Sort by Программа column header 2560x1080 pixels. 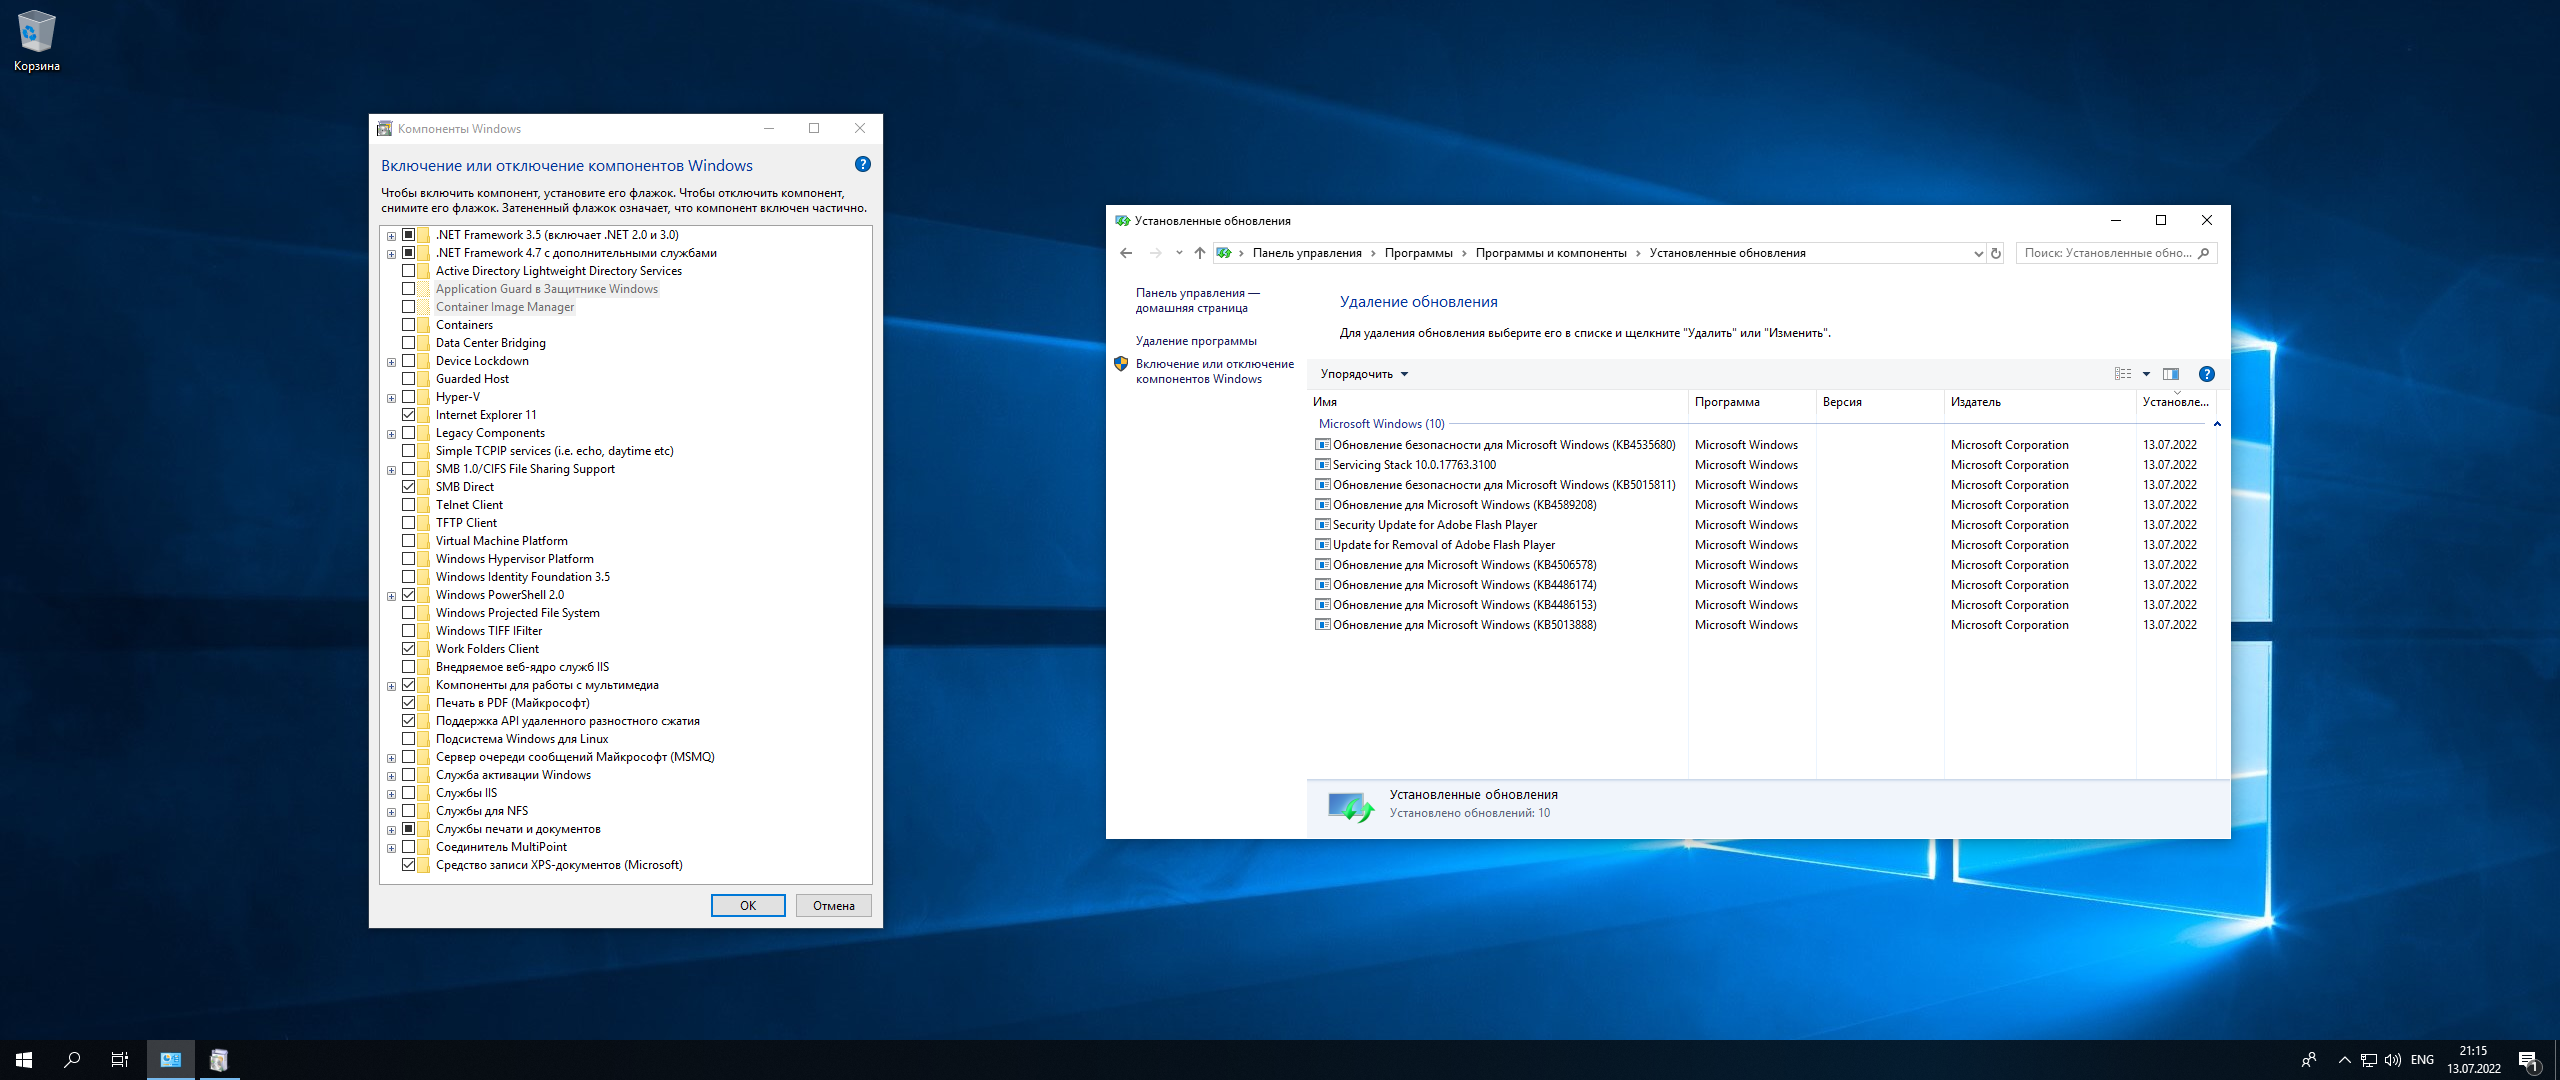(x=1752, y=402)
